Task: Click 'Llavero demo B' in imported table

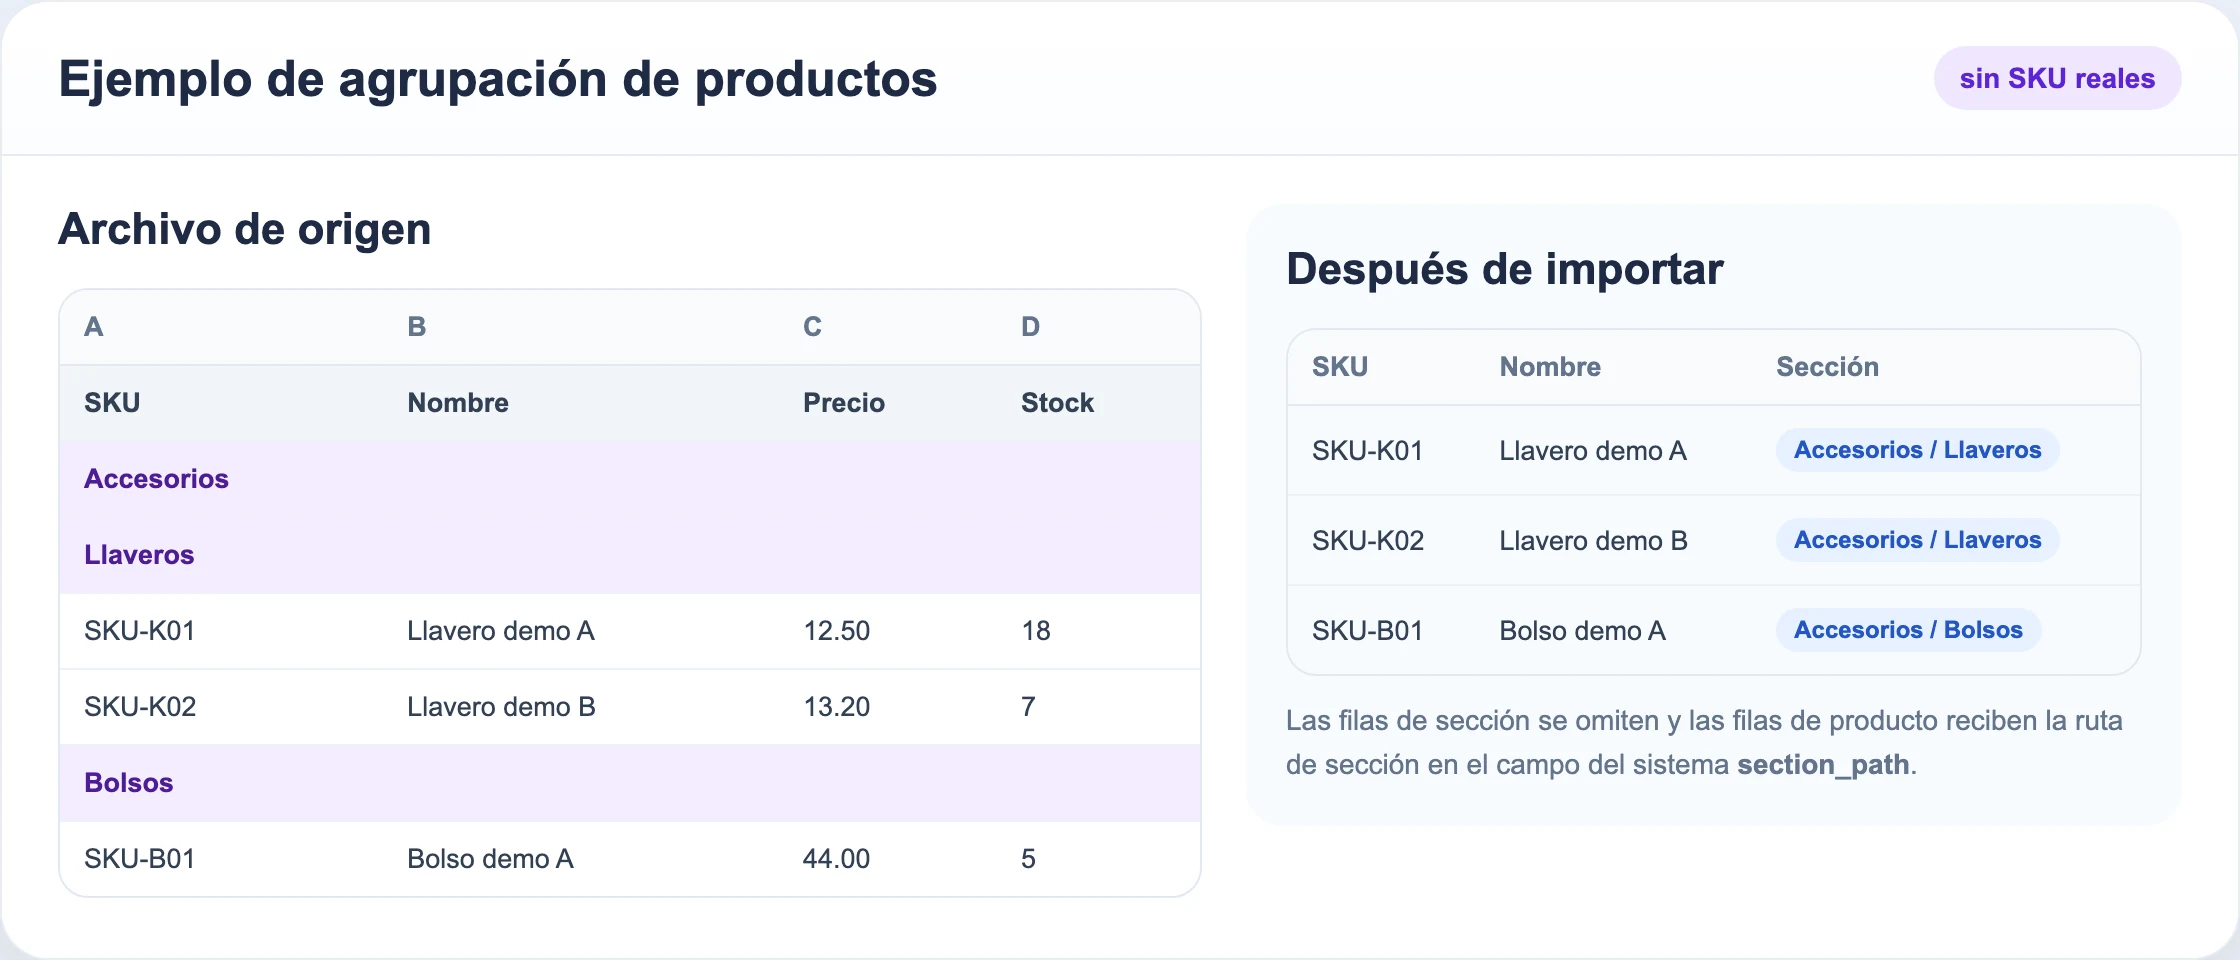Action: click(1593, 541)
